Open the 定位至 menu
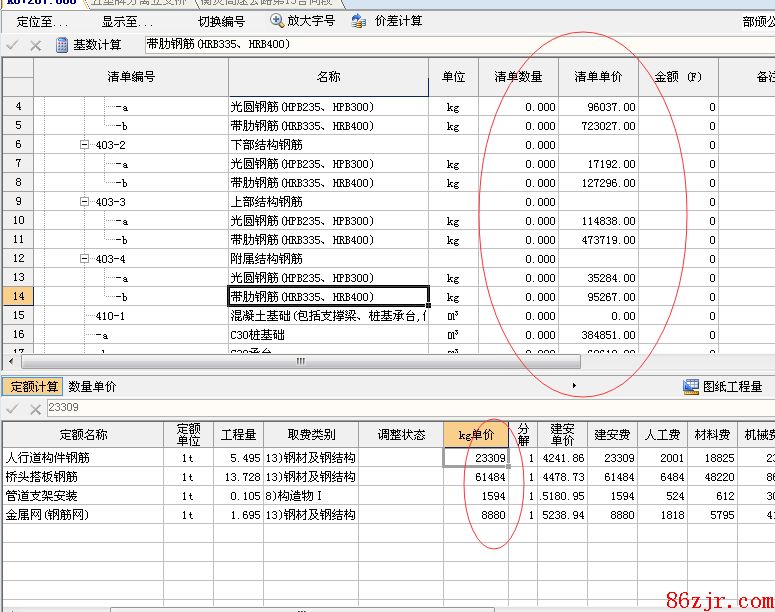775x612 pixels. tap(43, 21)
